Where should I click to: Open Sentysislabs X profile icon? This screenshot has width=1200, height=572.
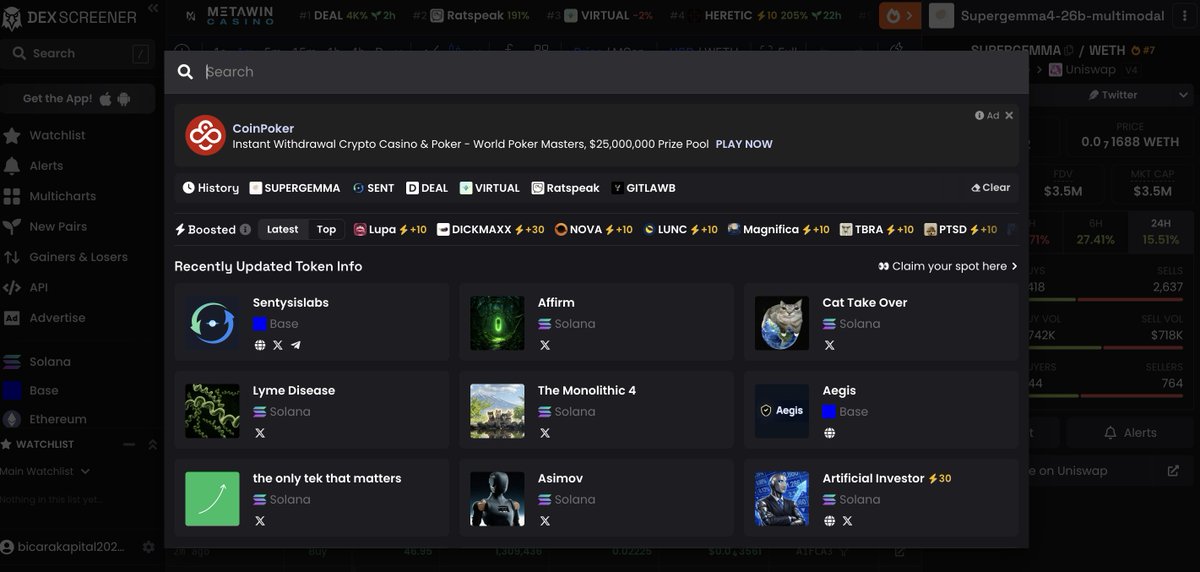[278, 345]
